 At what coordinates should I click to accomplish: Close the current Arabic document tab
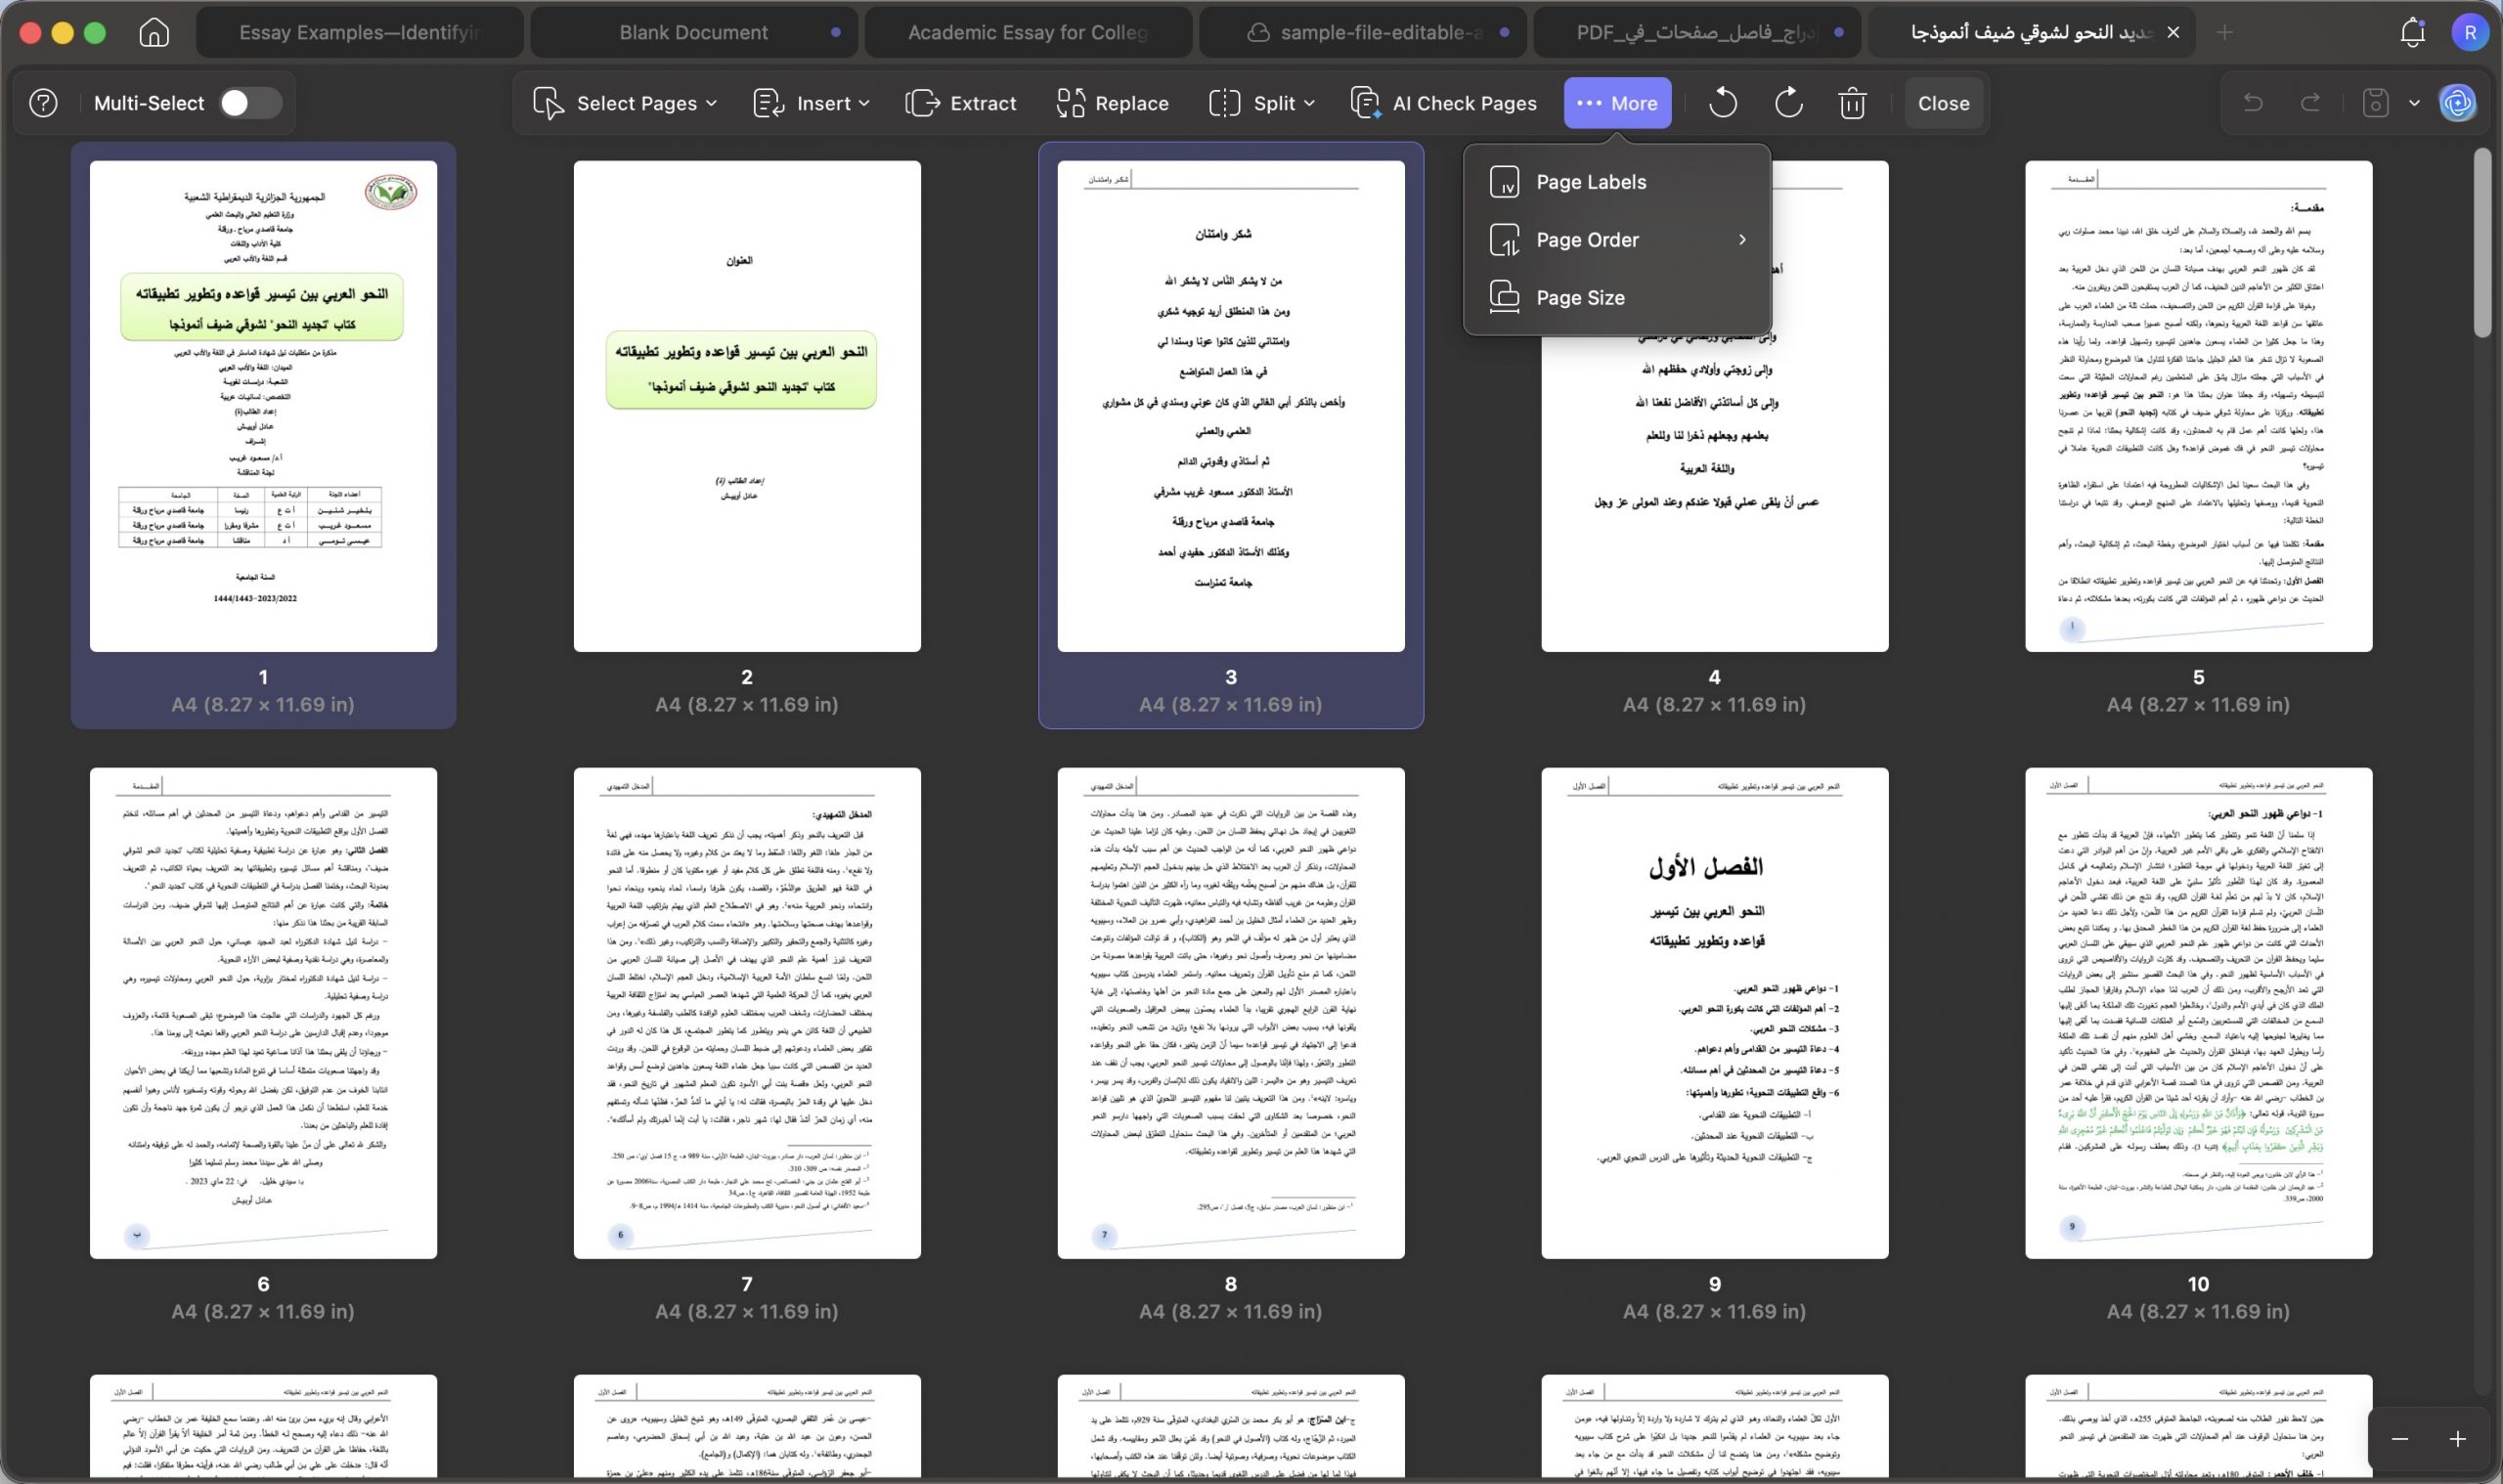pos(2173,32)
